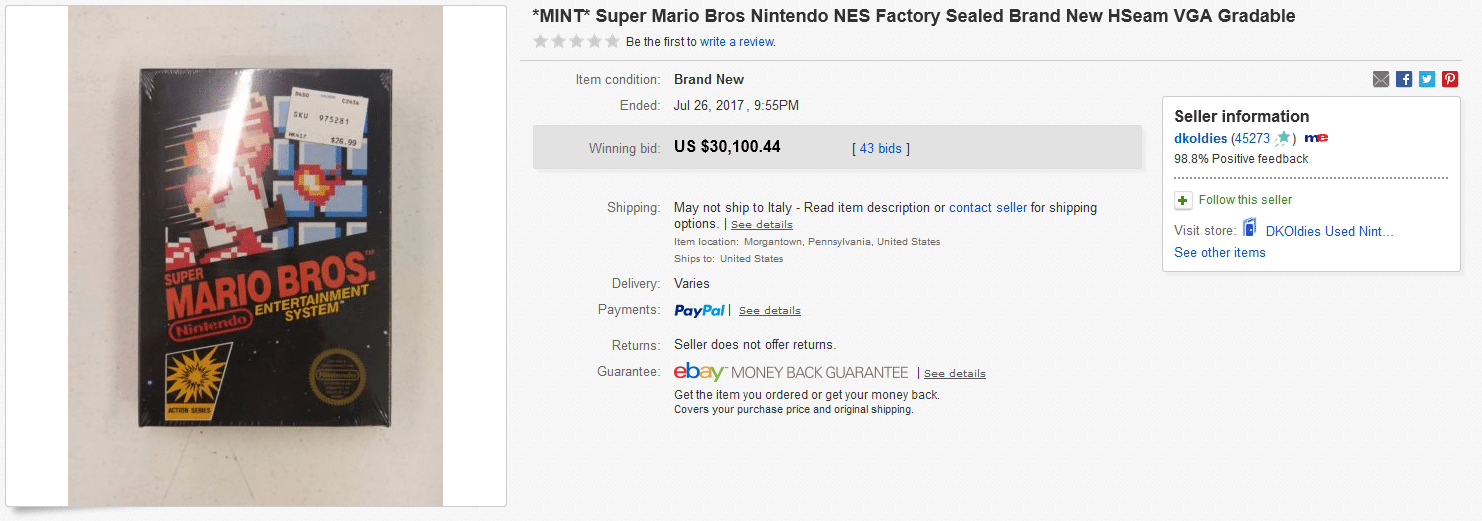Expand guarantee 'See details'

pyautogui.click(x=954, y=374)
